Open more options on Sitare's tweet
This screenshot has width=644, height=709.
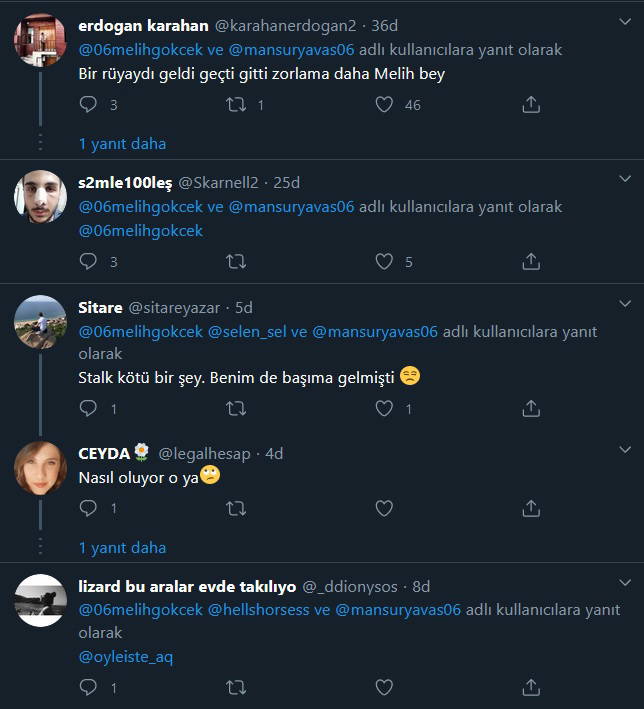coord(625,307)
